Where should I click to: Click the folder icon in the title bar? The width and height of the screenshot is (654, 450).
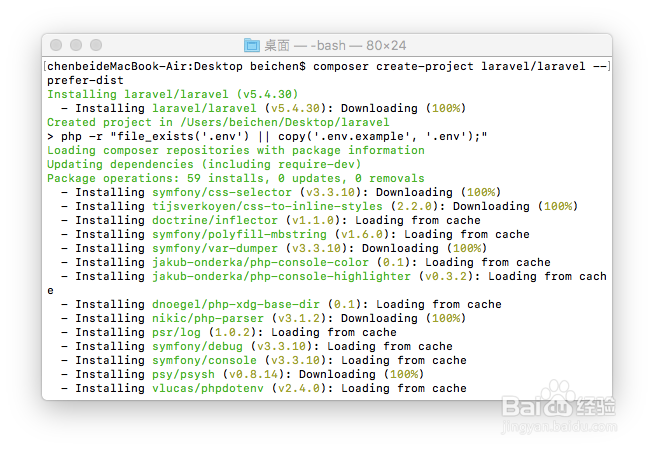[252, 45]
